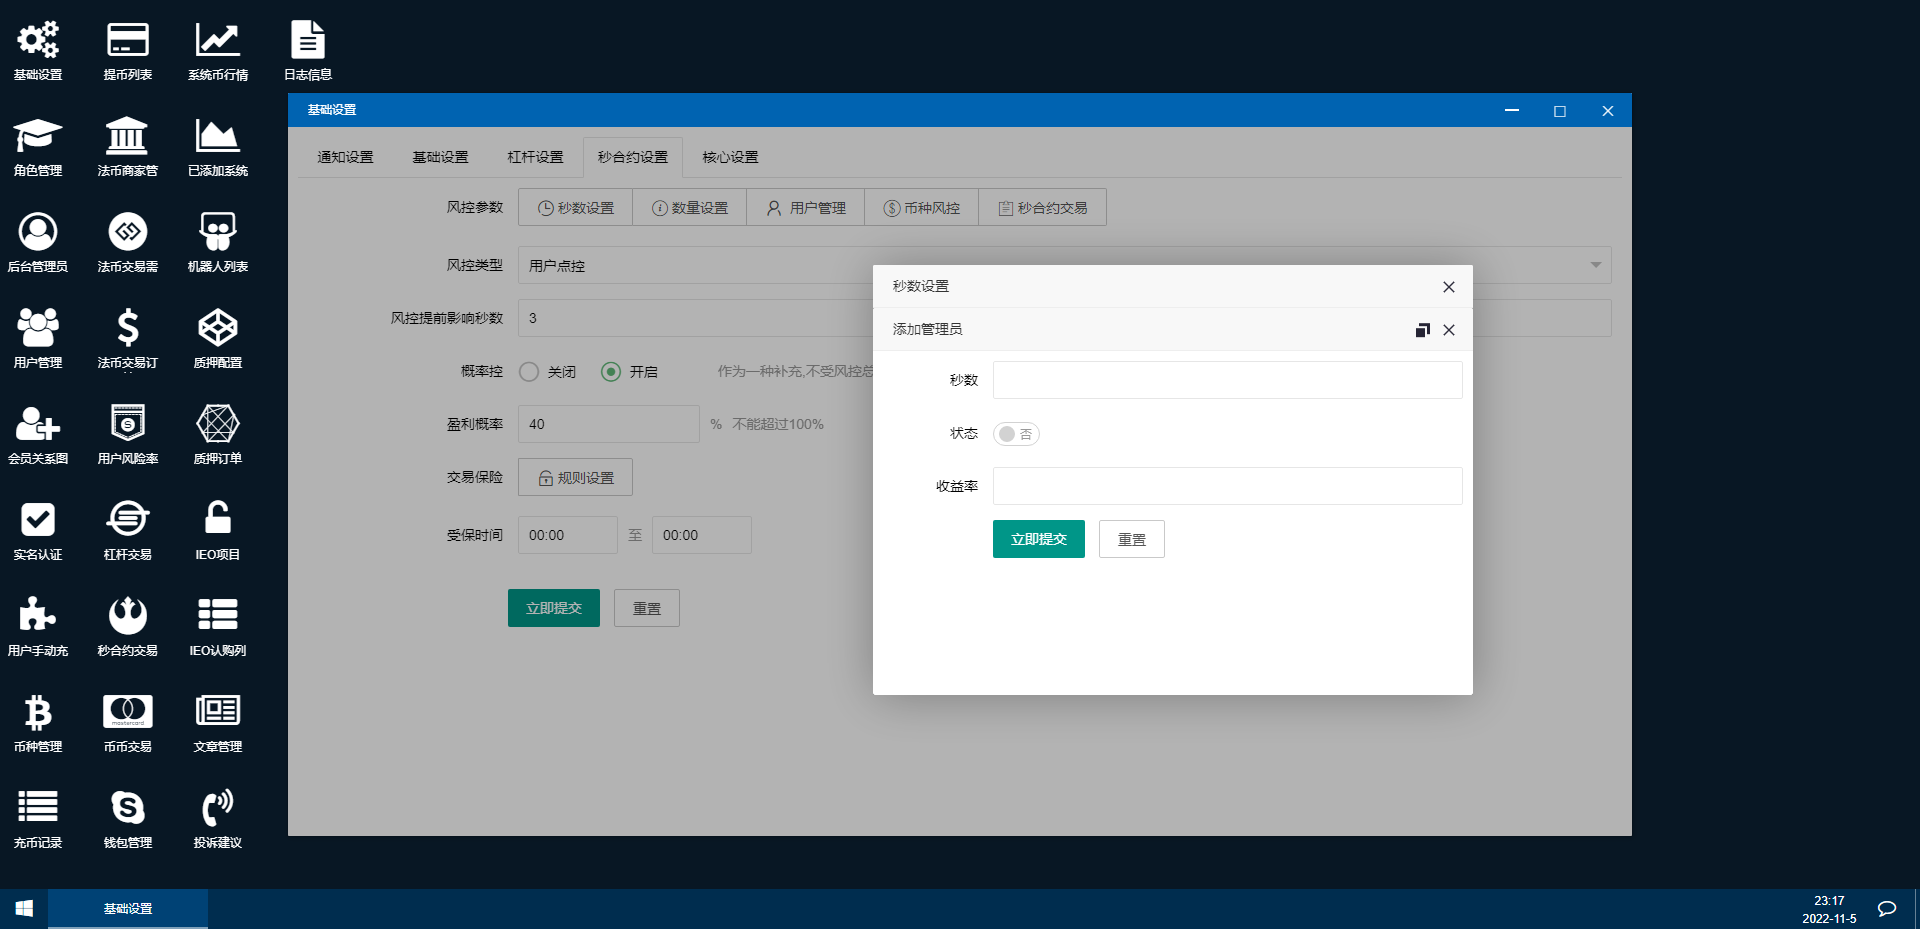Switch to the 核心设置 tab
This screenshot has height=929, width=1920.
(730, 157)
